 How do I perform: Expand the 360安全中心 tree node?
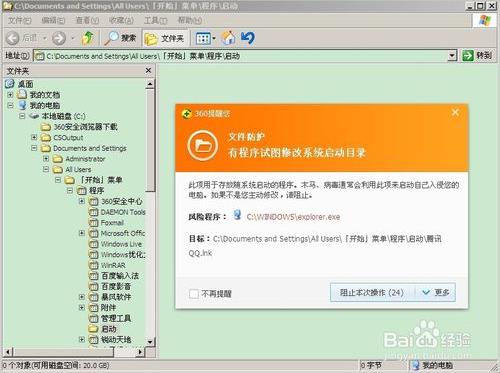tap(82, 201)
